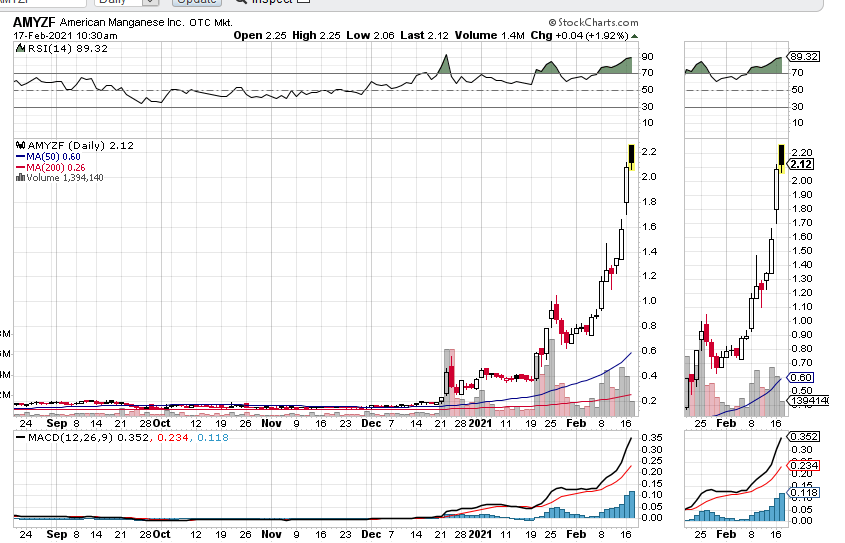Click the timestamp 17-Feb-2021 10:30am
The height and width of the screenshot is (543, 845).
coord(65,36)
